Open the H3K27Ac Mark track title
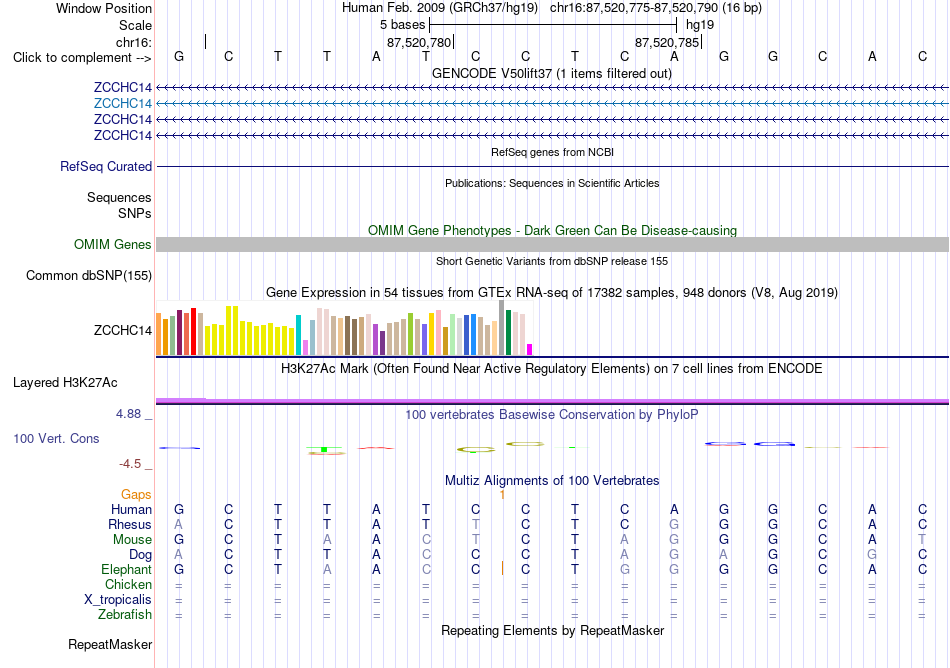 (552, 368)
